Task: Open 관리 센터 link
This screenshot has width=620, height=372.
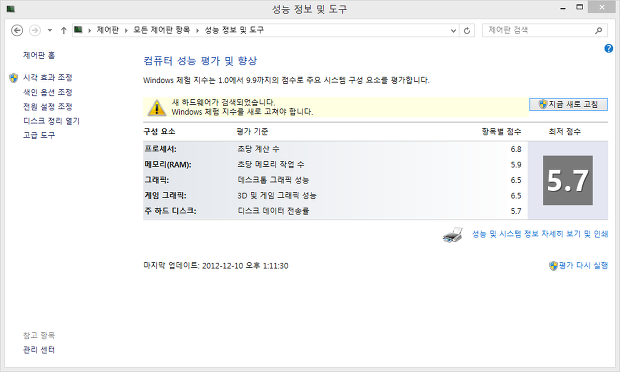Action: (39, 350)
